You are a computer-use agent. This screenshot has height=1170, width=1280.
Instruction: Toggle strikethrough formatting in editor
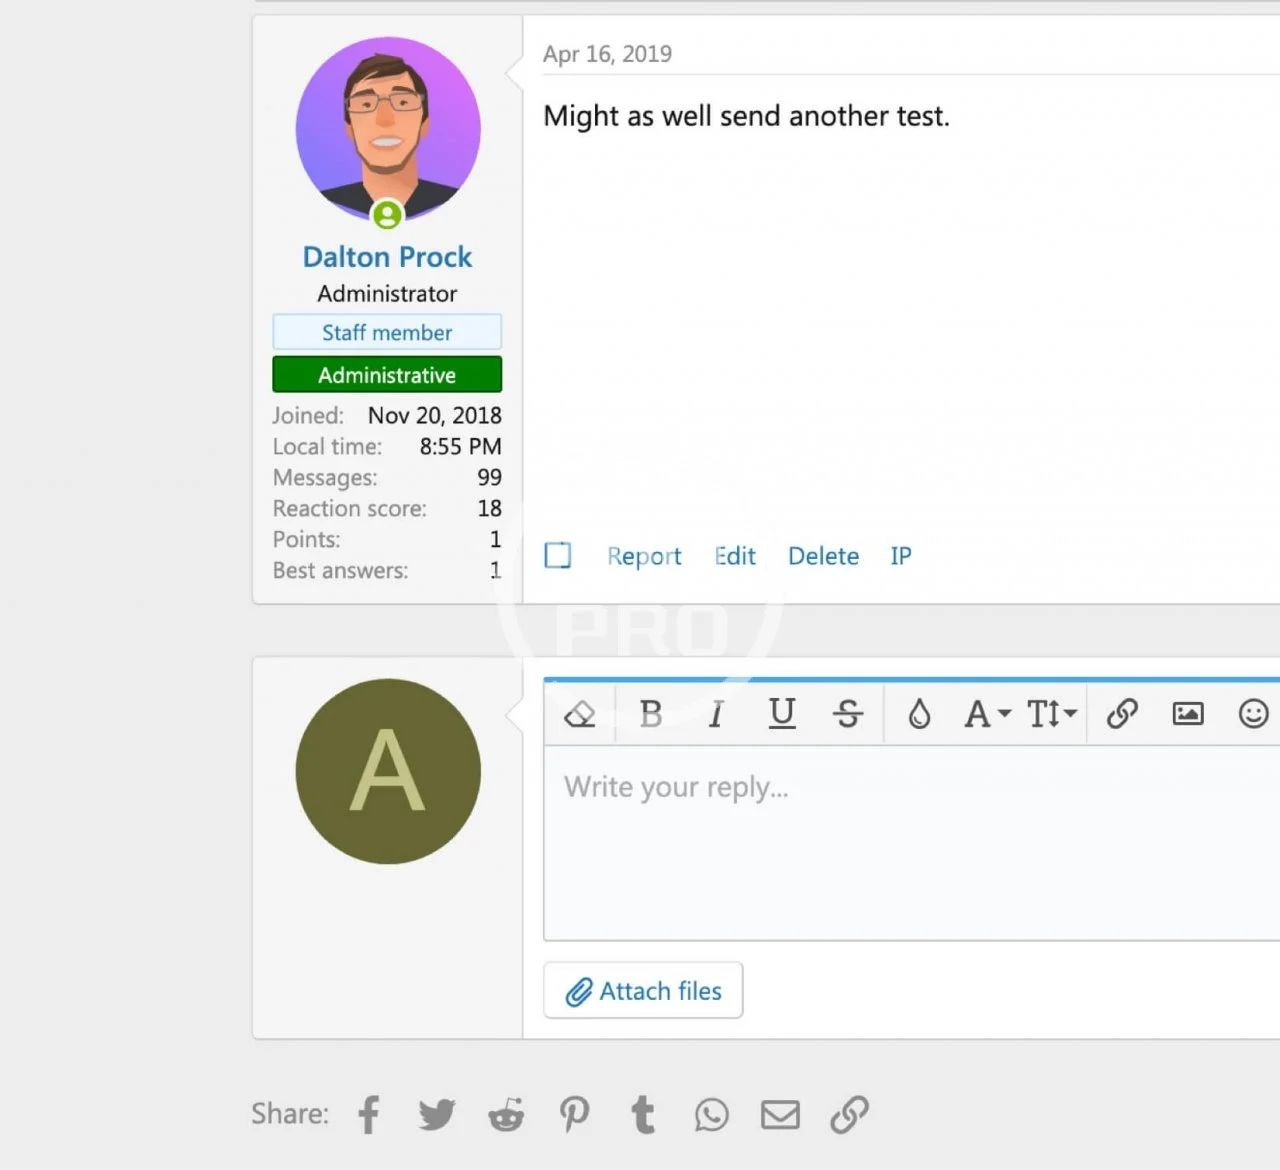coord(847,714)
